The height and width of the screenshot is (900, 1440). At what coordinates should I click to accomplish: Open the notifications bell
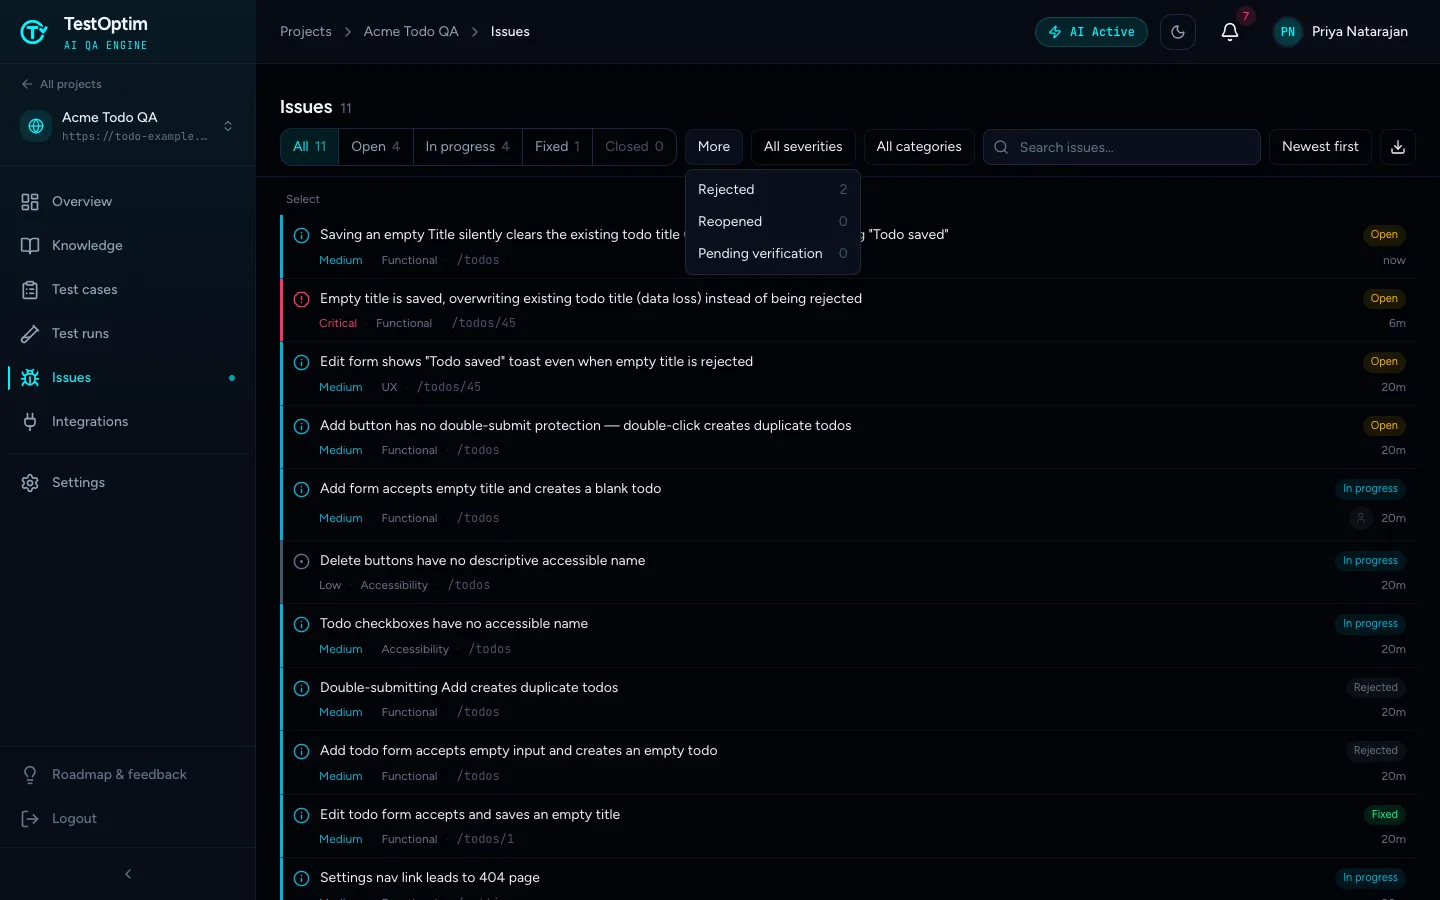coord(1230,32)
